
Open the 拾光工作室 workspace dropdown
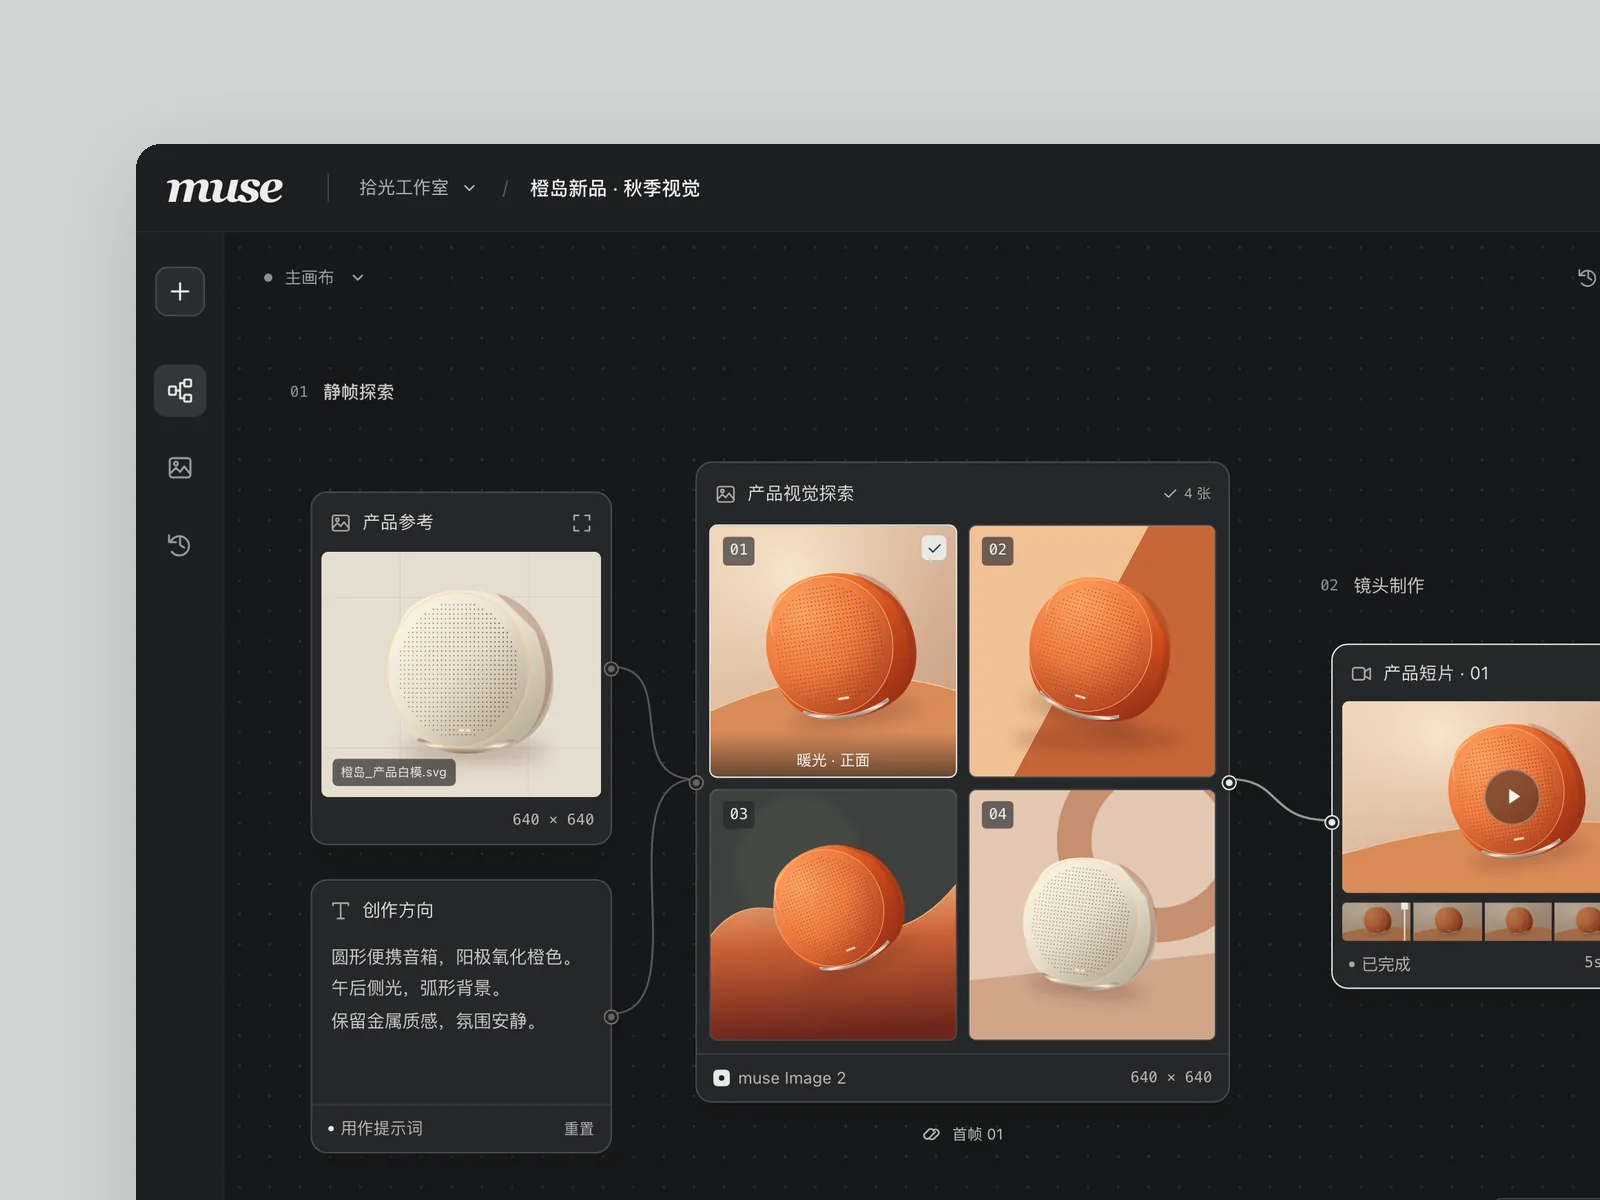click(x=418, y=188)
